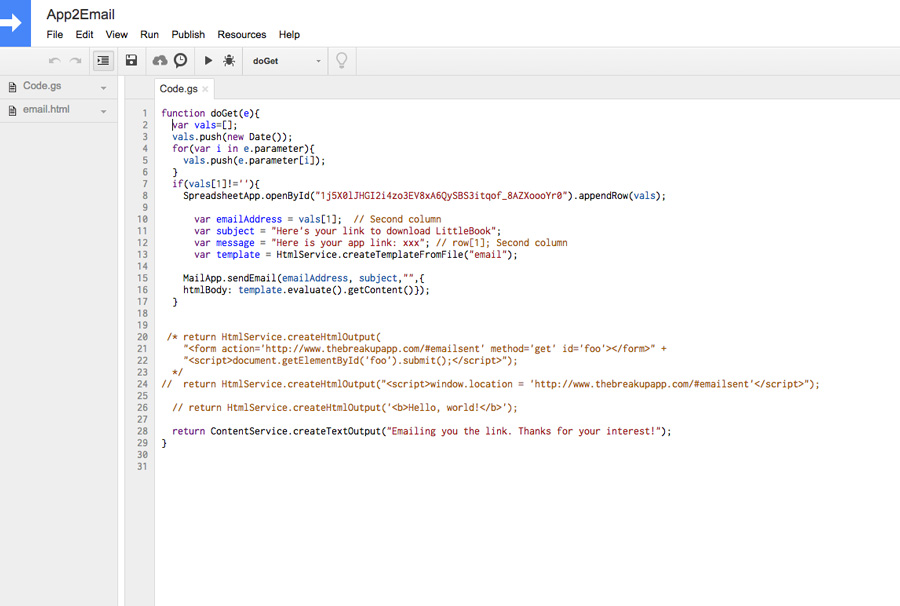The height and width of the screenshot is (606, 900).
Task: Switch to the Code.gs editor tab
Action: 179,89
